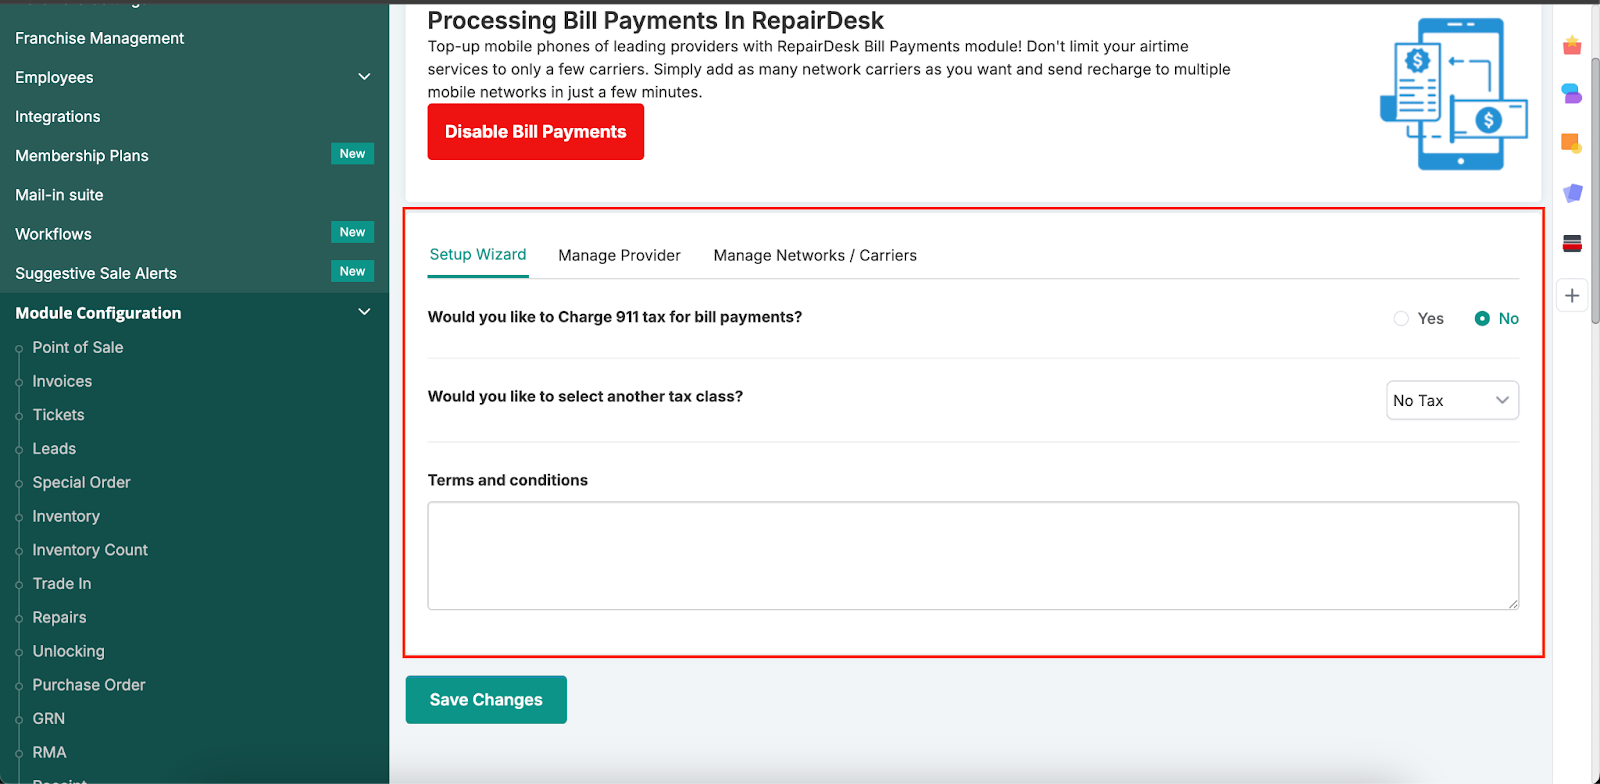1600x784 pixels.
Task: Open Purchase Order module configuration
Action: 89,685
